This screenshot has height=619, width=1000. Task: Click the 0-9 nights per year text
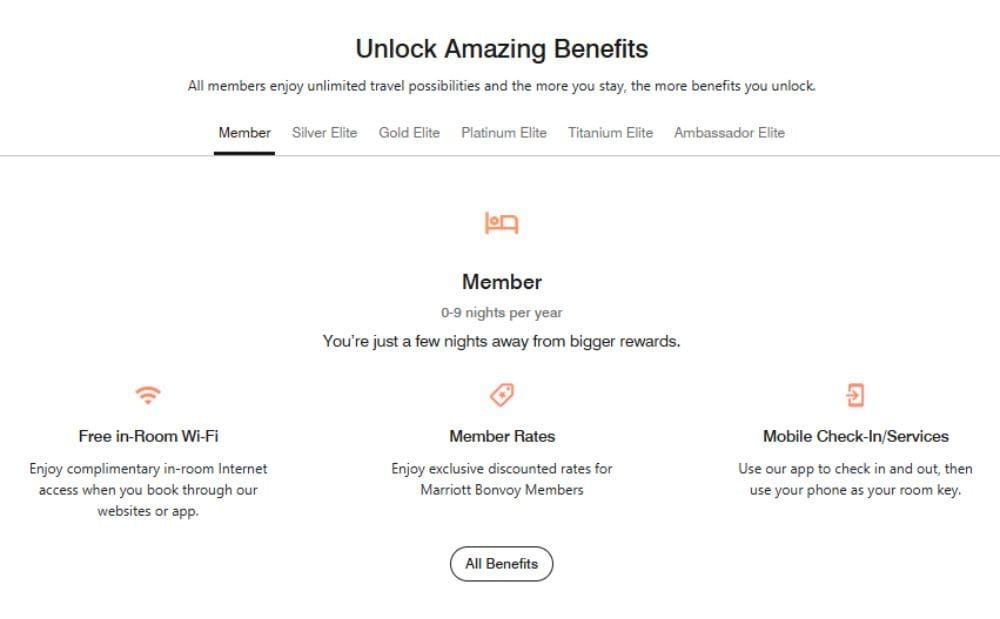(x=501, y=312)
